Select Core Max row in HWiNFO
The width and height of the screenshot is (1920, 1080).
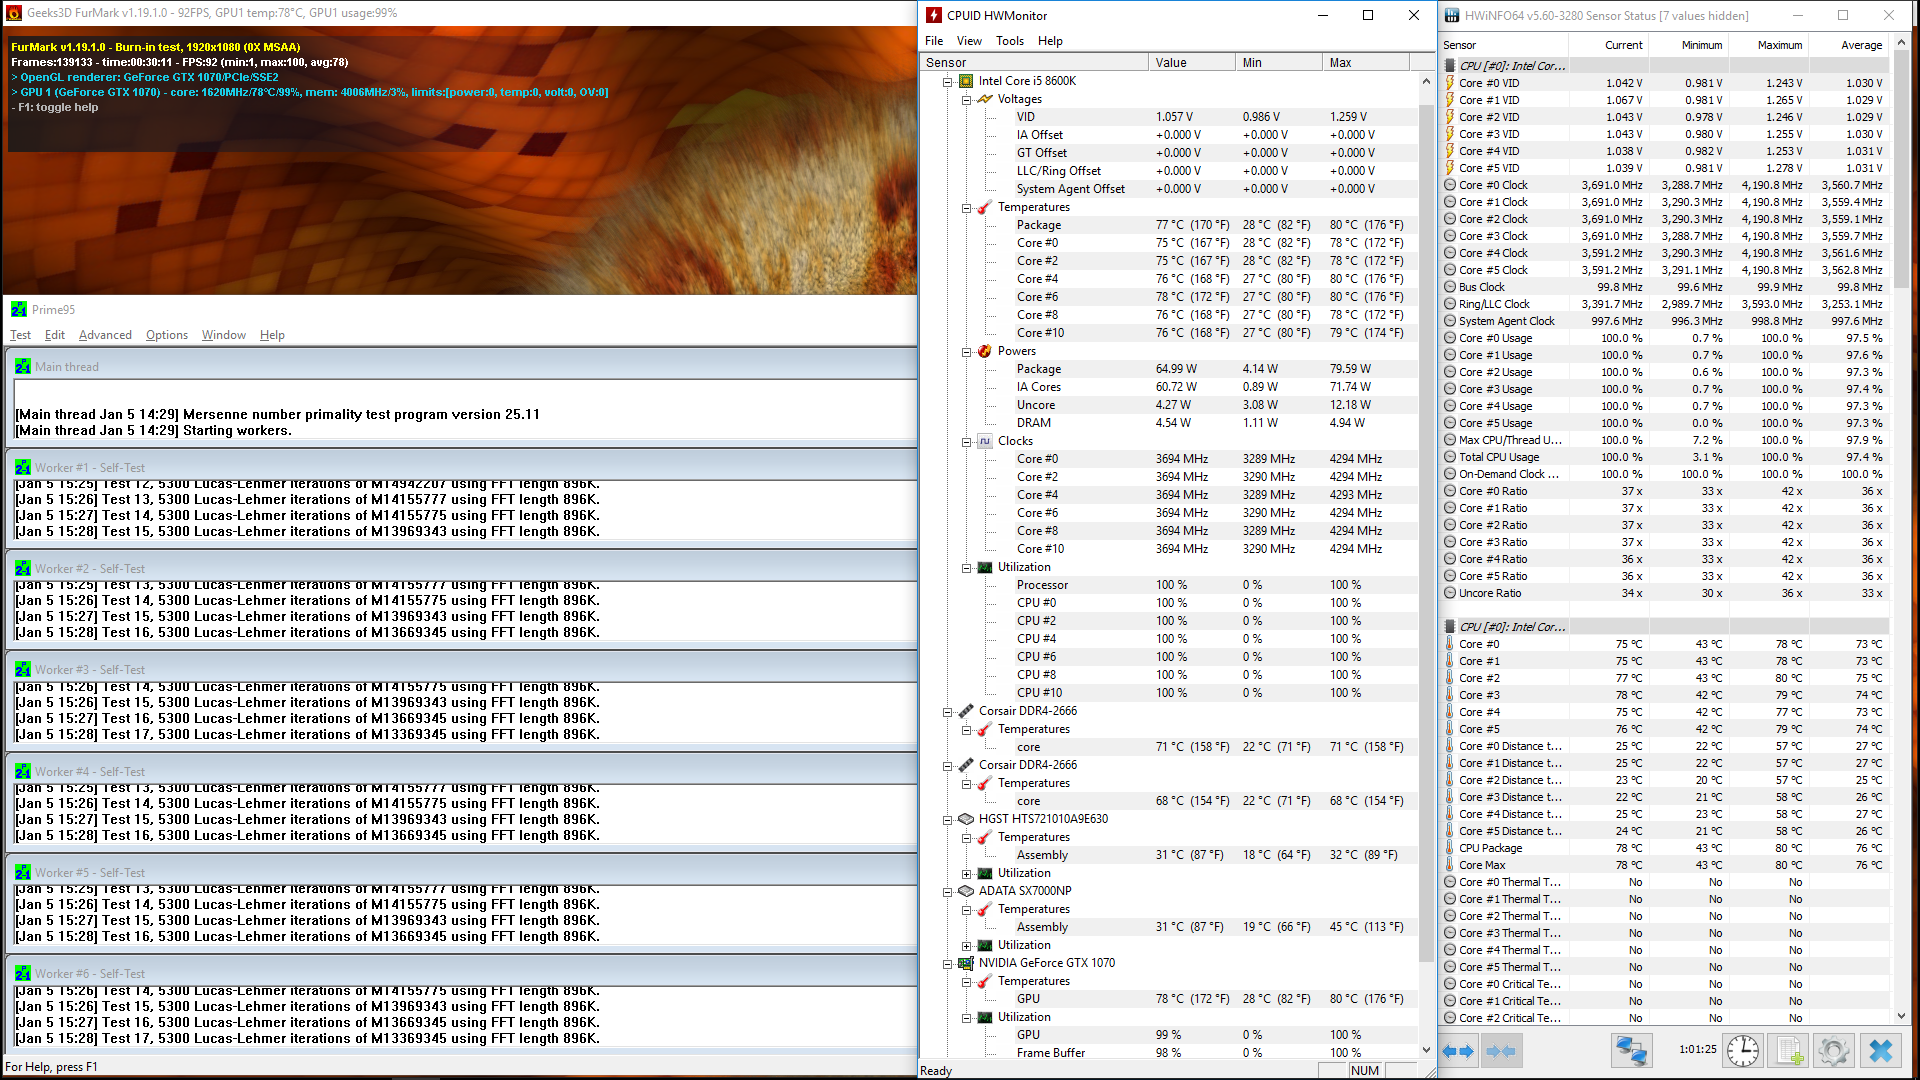coord(1666,865)
